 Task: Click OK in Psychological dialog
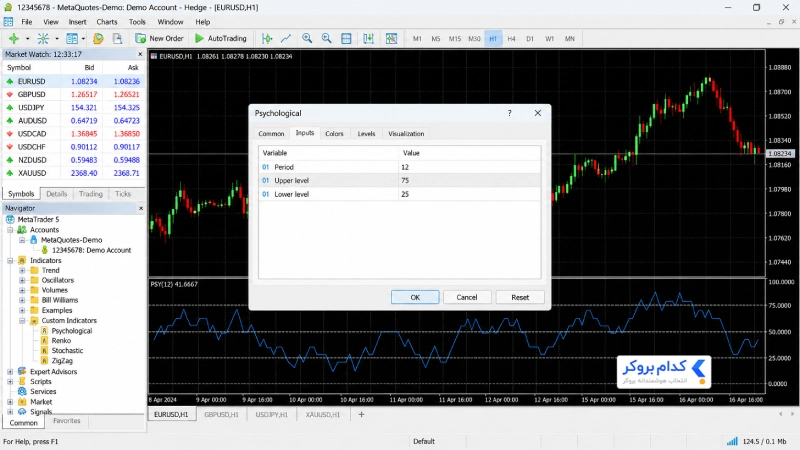(415, 297)
